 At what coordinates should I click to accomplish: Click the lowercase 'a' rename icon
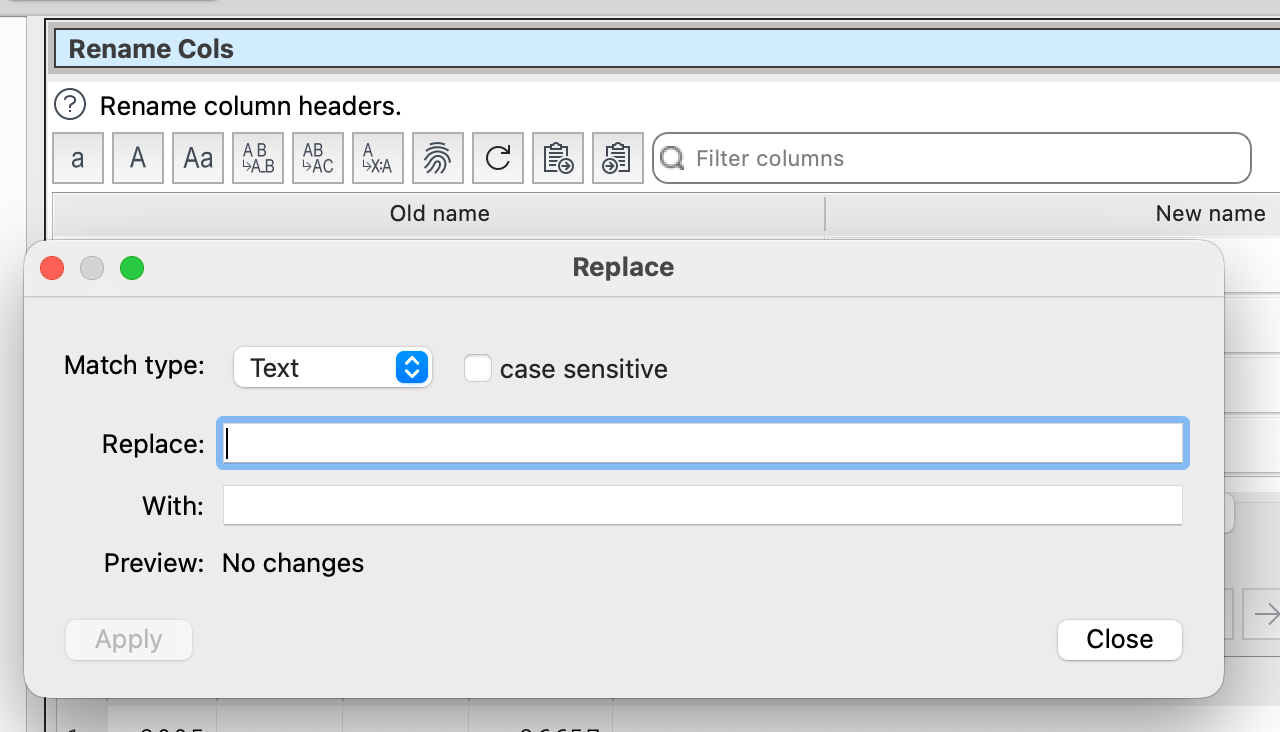(x=78, y=159)
